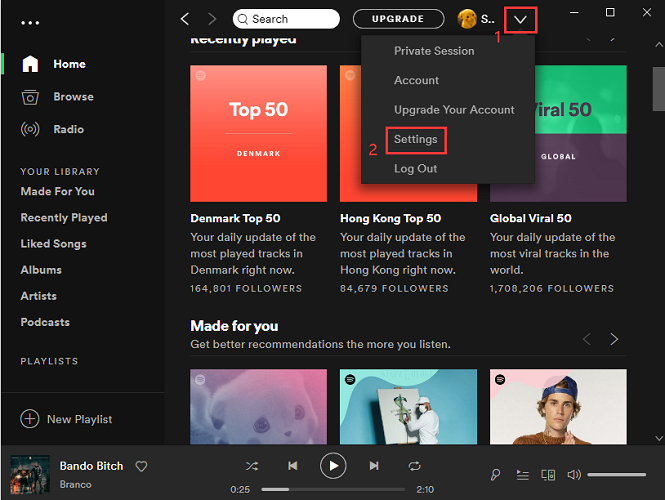The width and height of the screenshot is (665, 500).
Task: Click the Home house icon
Action: [x=30, y=64]
